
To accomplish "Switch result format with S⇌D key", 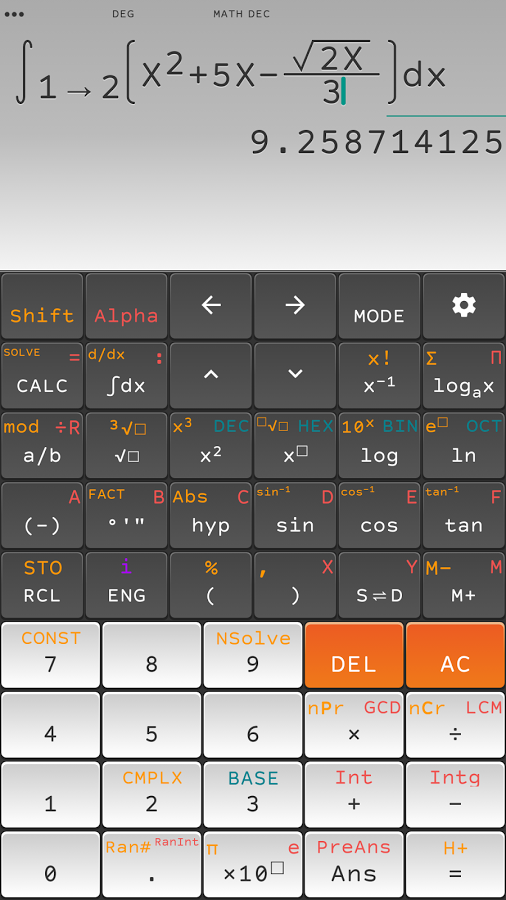I will (379, 585).
